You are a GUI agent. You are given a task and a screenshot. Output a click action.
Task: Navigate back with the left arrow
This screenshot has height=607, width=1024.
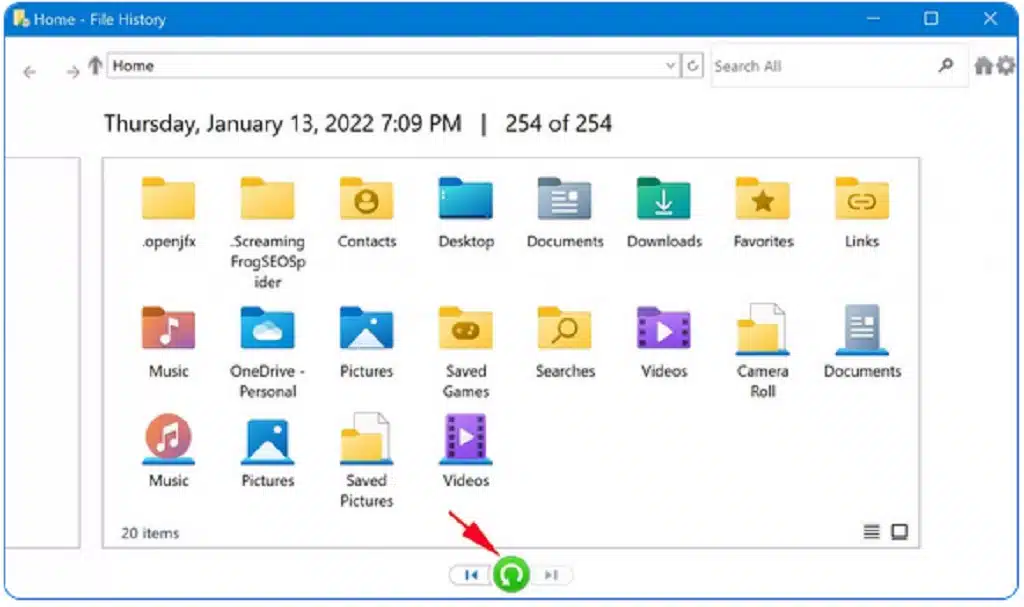pyautogui.click(x=29, y=71)
